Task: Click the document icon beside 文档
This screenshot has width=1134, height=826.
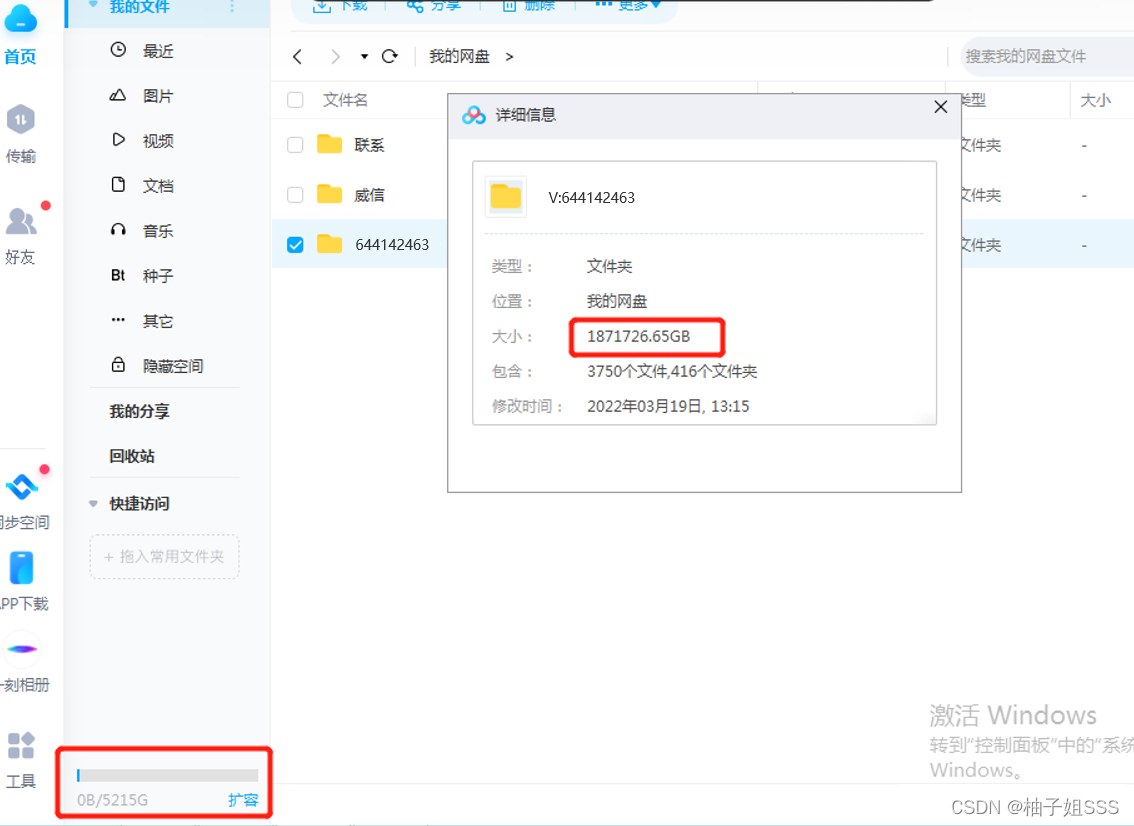Action: 118,184
